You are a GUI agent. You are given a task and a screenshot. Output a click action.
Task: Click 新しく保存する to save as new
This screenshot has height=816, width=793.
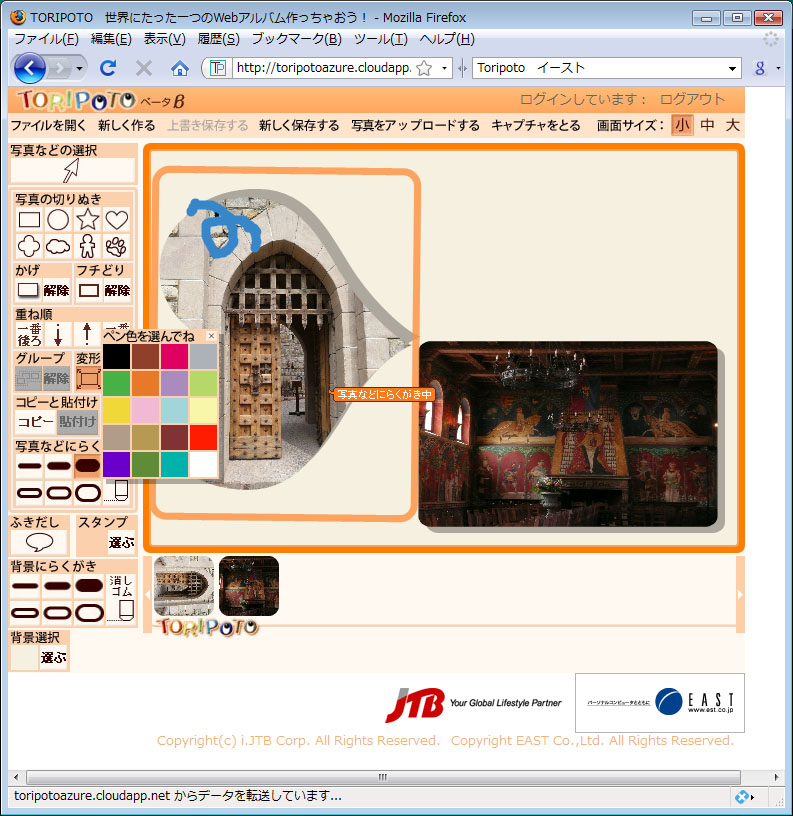pos(299,125)
